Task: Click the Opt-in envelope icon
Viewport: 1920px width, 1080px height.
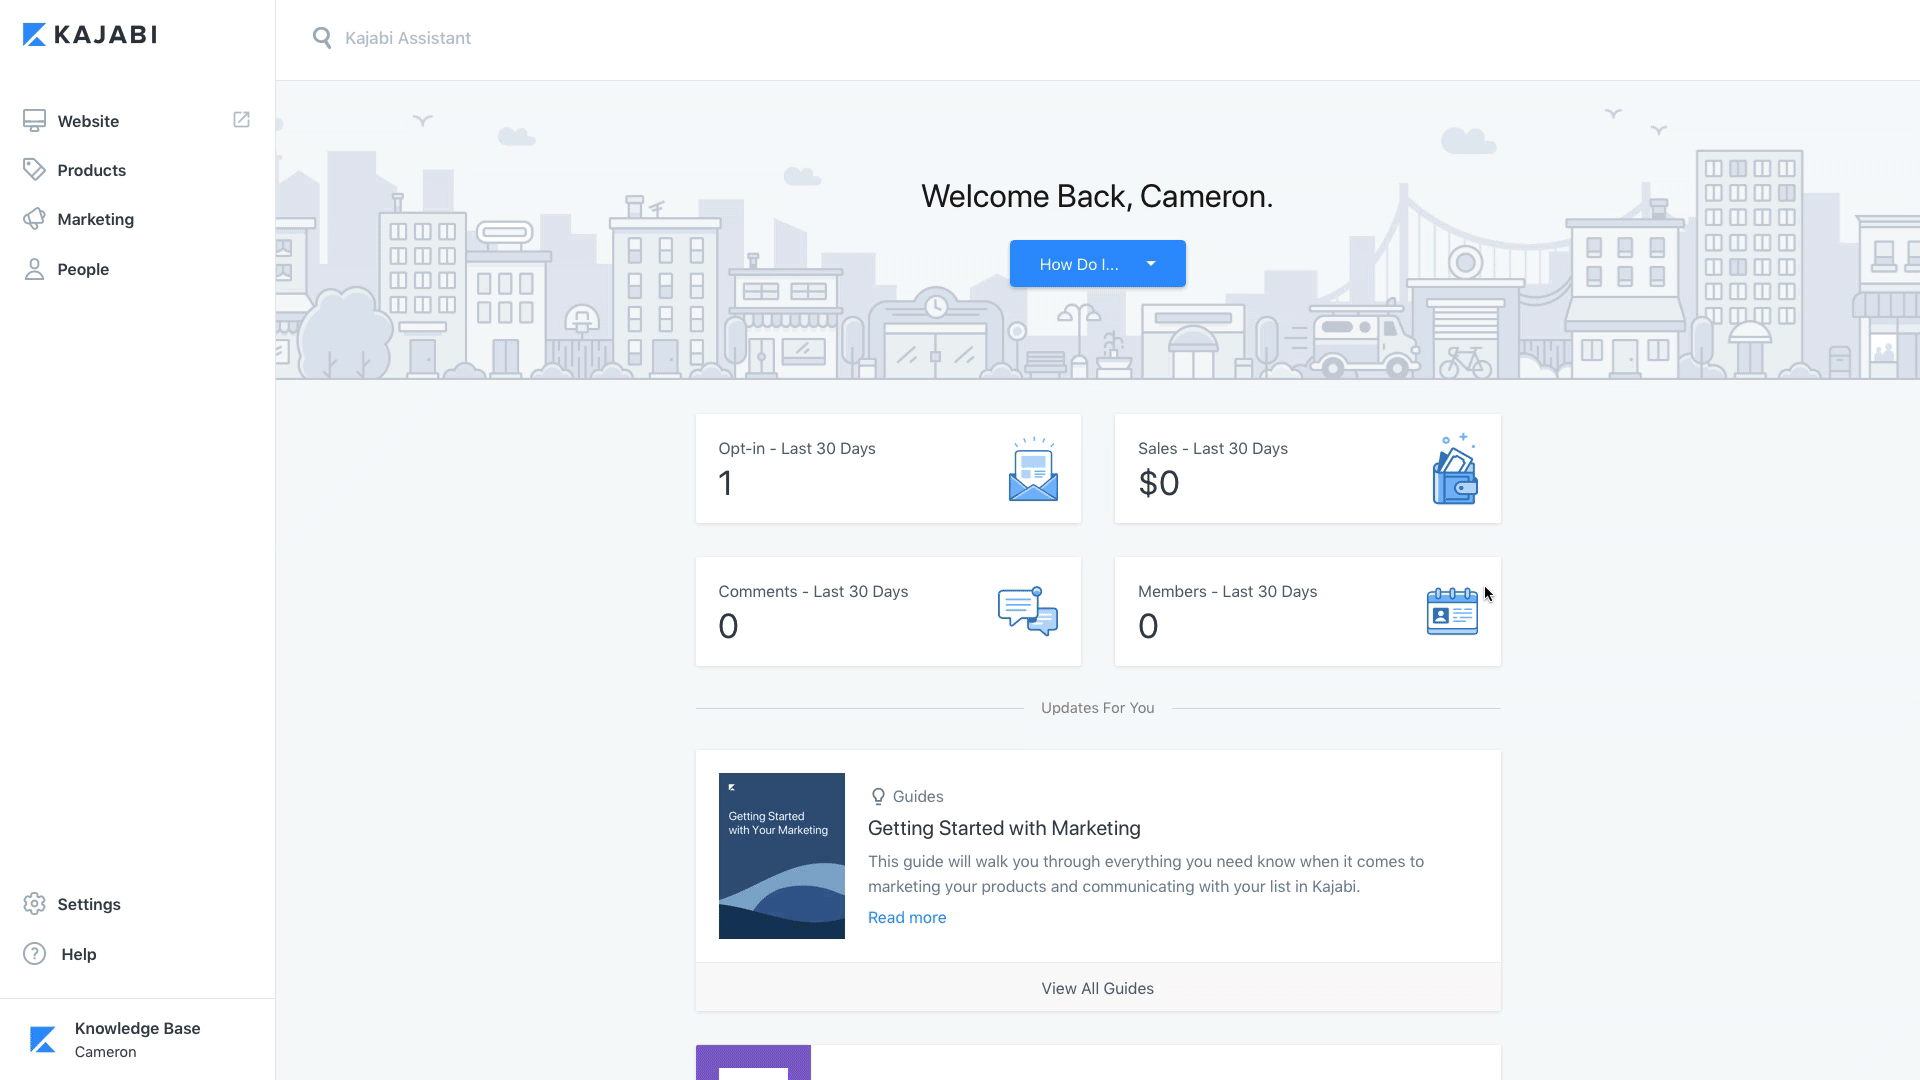Action: (x=1033, y=469)
